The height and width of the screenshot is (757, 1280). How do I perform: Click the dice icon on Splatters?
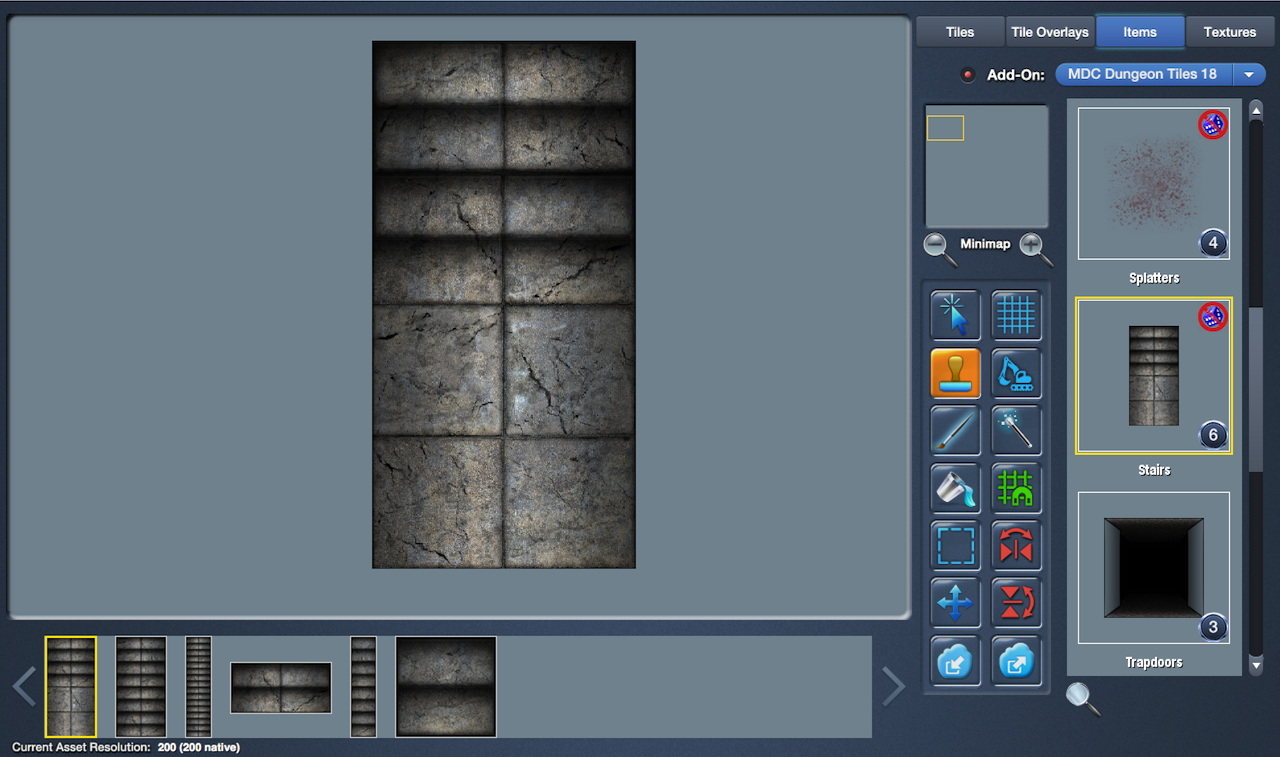(1212, 125)
